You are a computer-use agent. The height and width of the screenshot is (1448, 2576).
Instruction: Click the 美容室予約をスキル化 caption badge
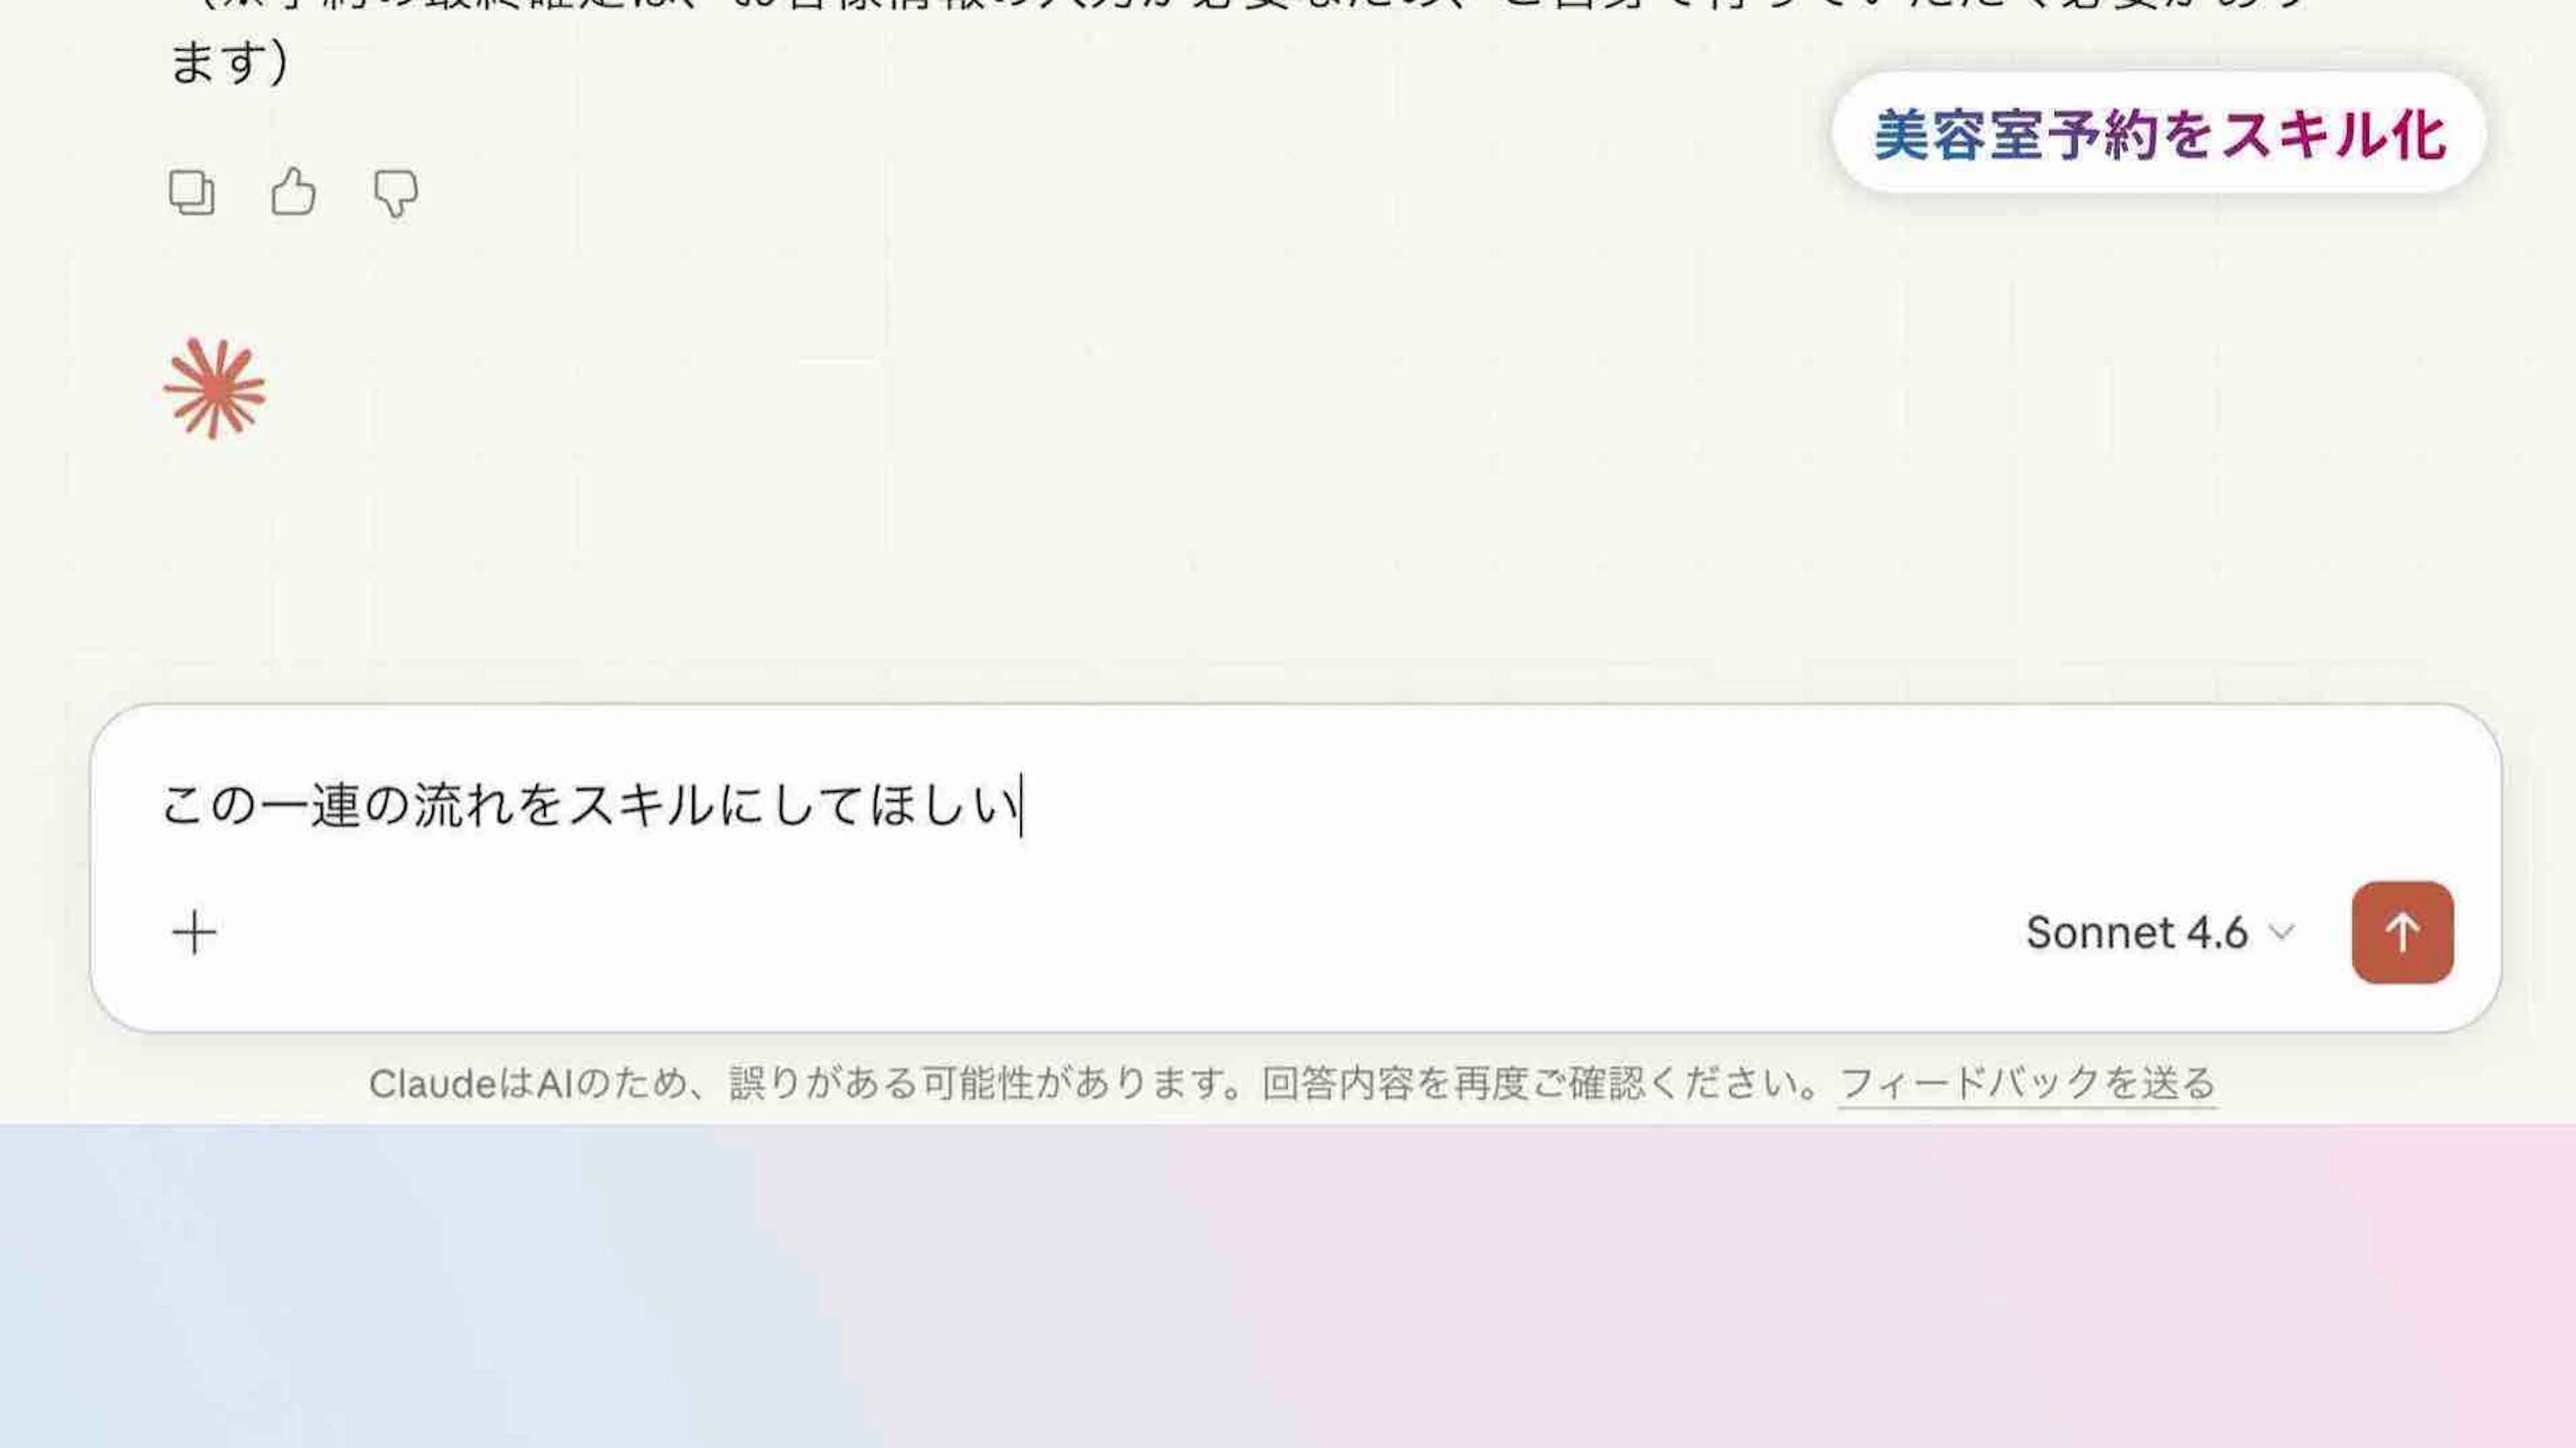[x=2159, y=133]
